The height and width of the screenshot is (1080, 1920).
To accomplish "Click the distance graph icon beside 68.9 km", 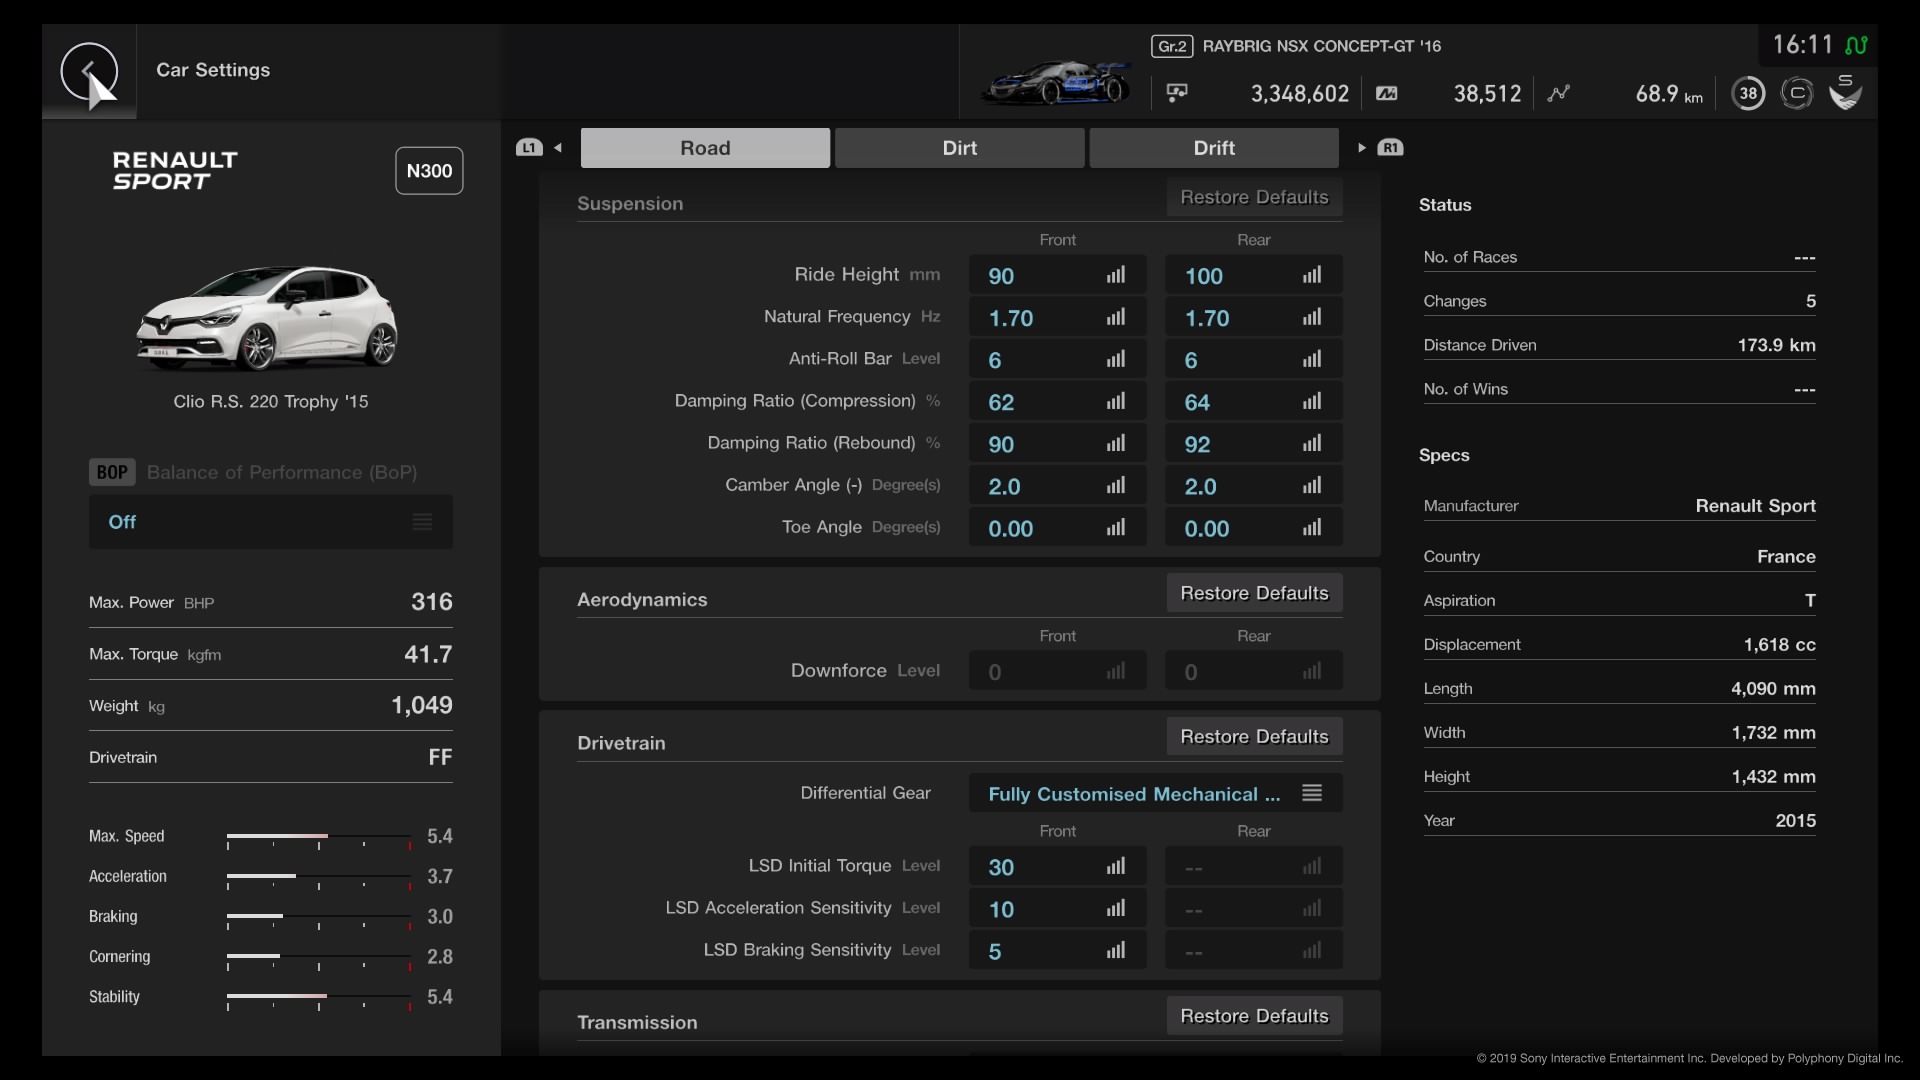I will coord(1558,93).
